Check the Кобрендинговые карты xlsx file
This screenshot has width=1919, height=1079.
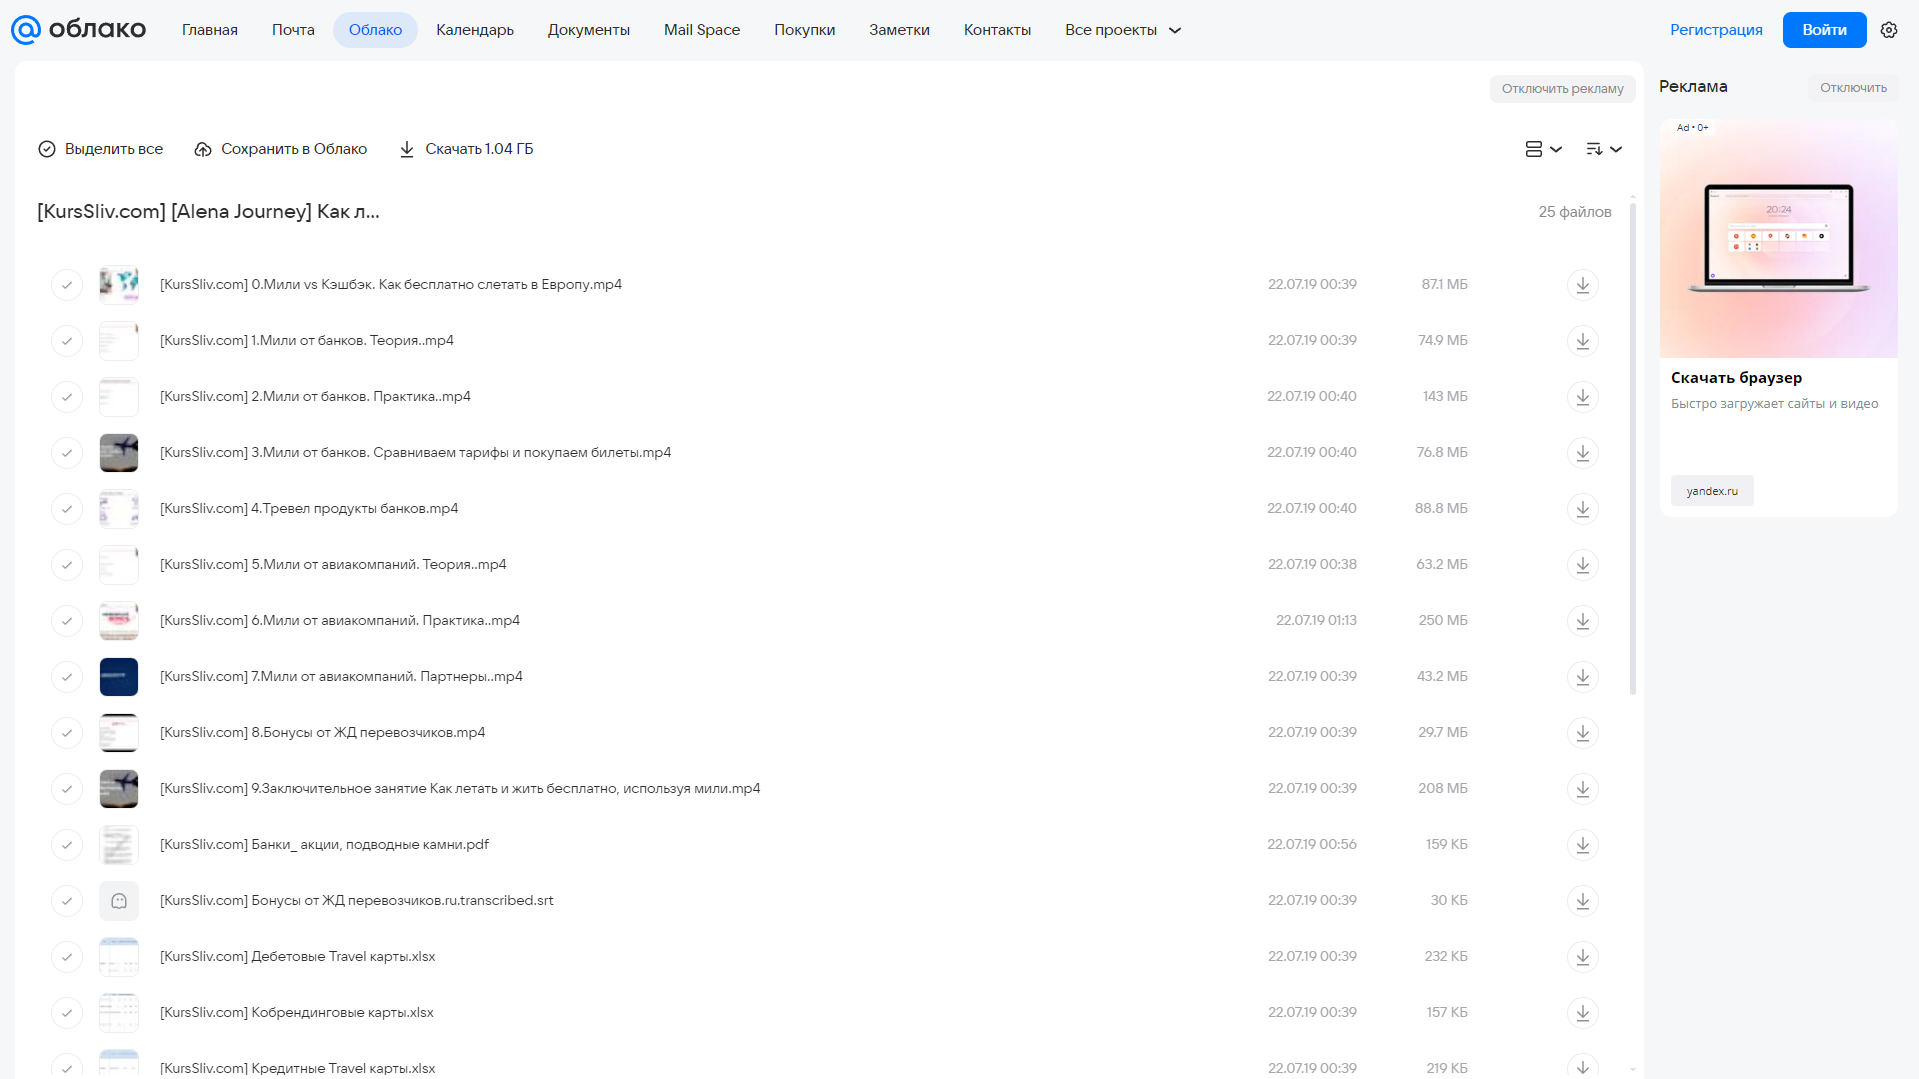[67, 1013]
